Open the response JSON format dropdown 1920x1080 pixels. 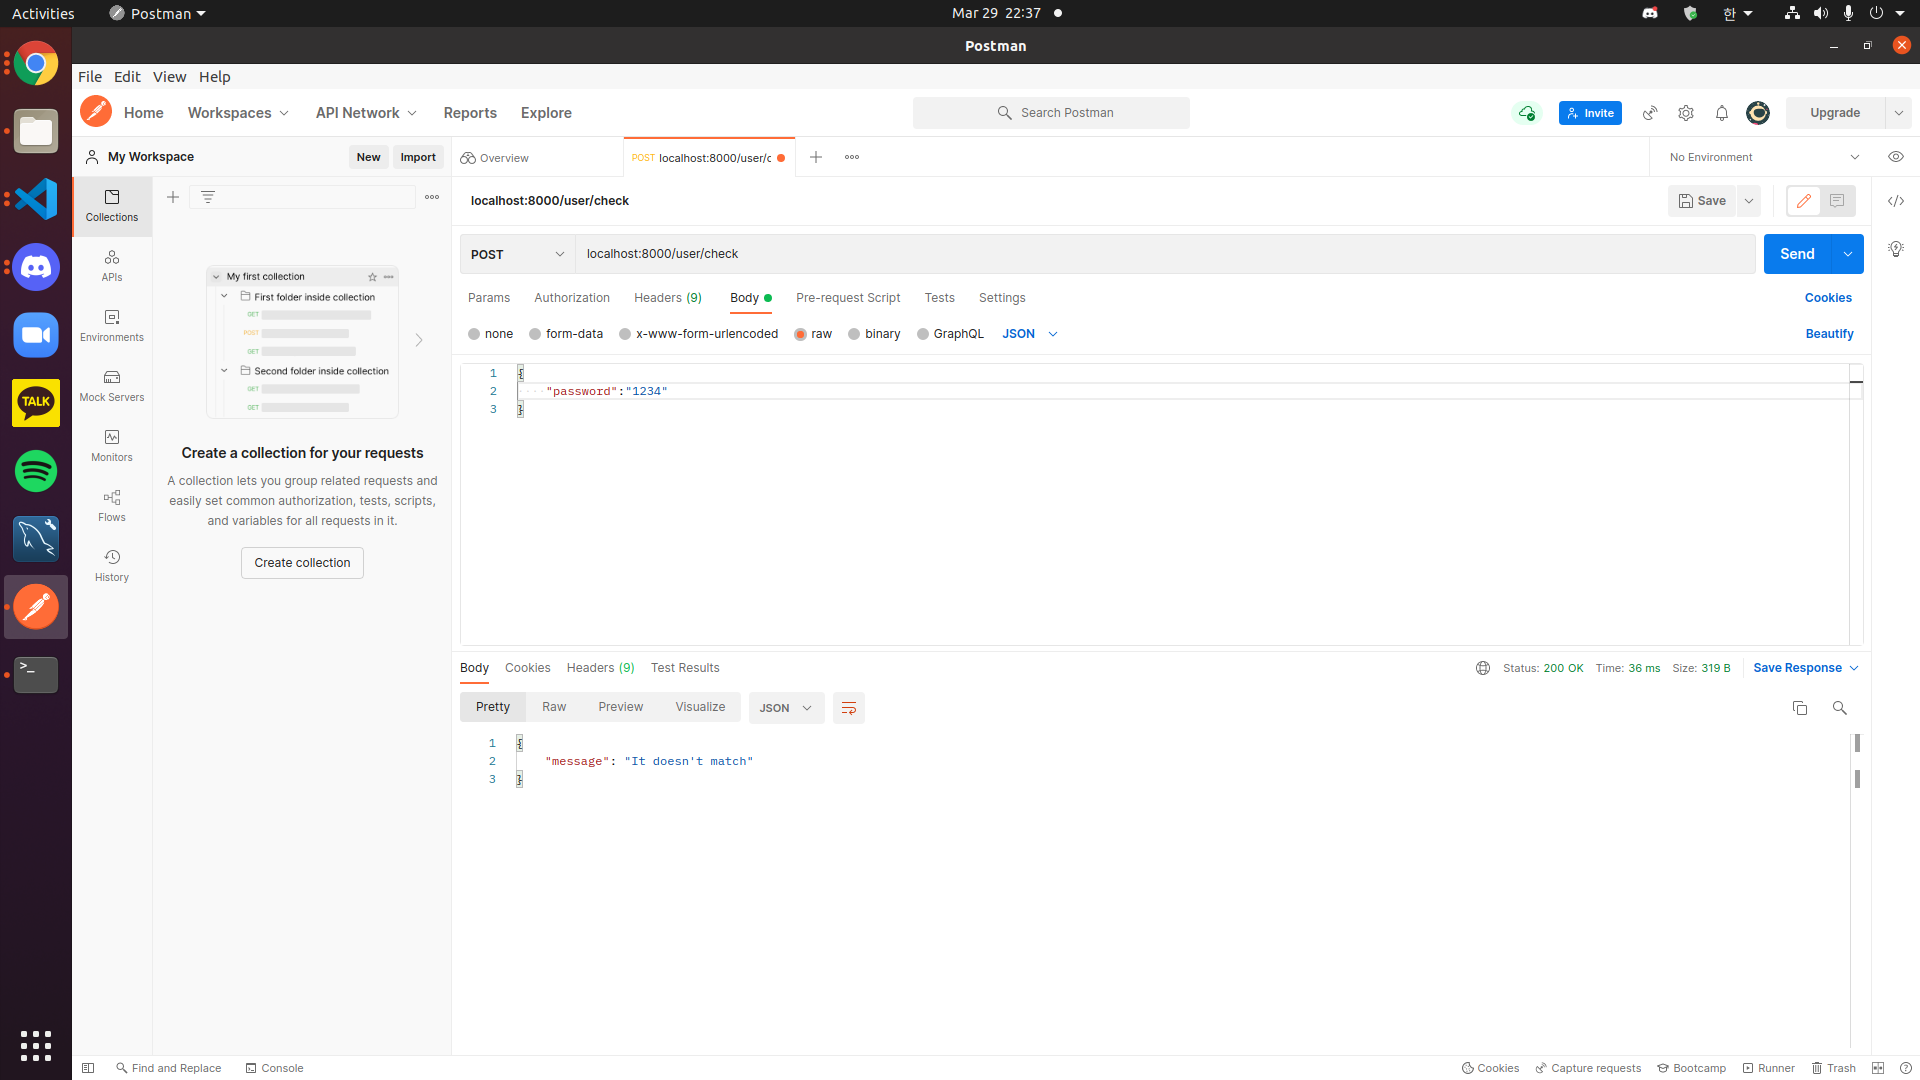pos(786,708)
